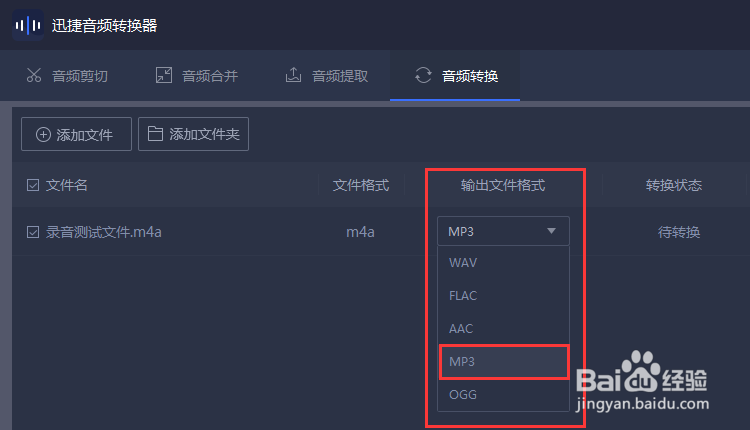Screen dimensions: 750x430
Task: Click the scissors icon for 音频剪切
Action: 33,75
